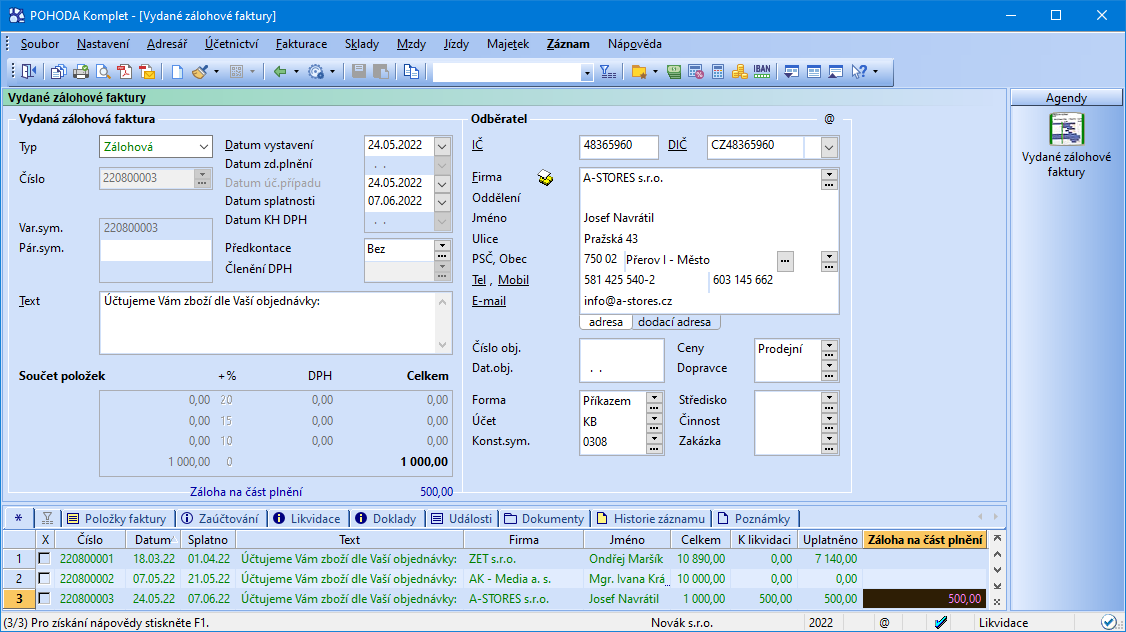Open Datum splatnosti calendar dropdown
This screenshot has width=1126, height=632.
click(x=442, y=202)
